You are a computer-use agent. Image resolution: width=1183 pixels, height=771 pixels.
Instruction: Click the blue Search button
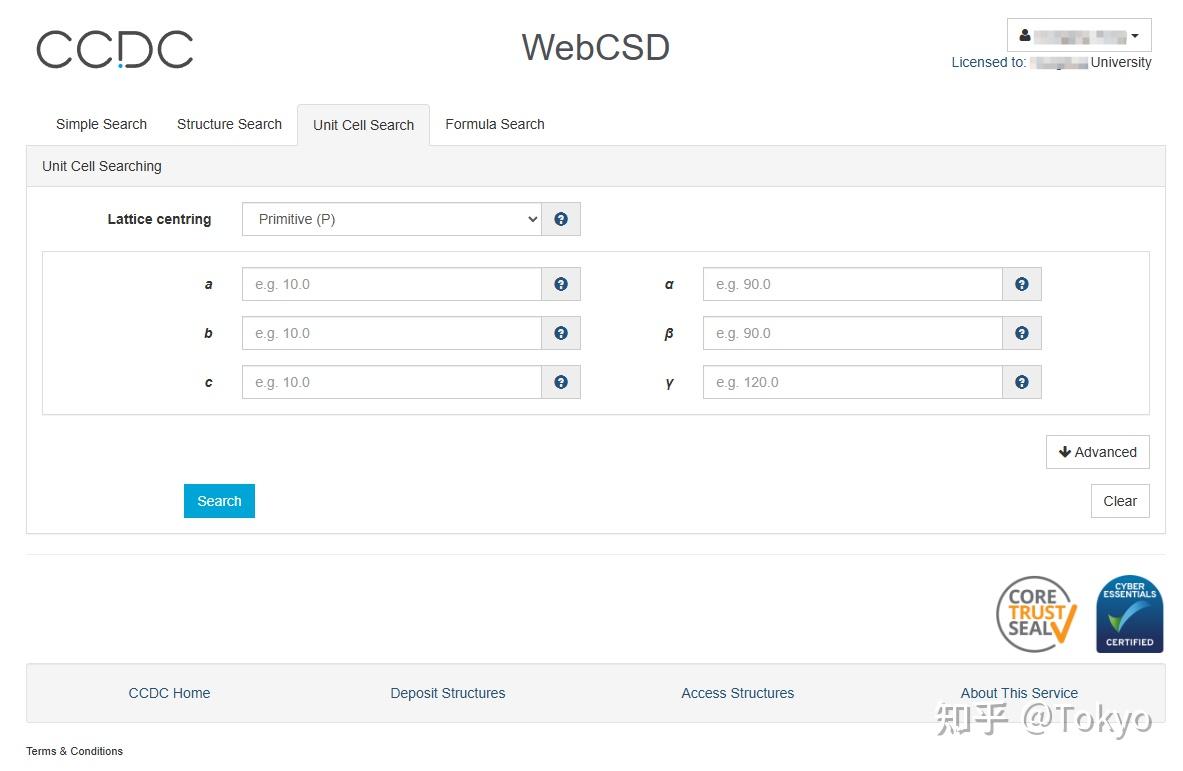tap(220, 501)
